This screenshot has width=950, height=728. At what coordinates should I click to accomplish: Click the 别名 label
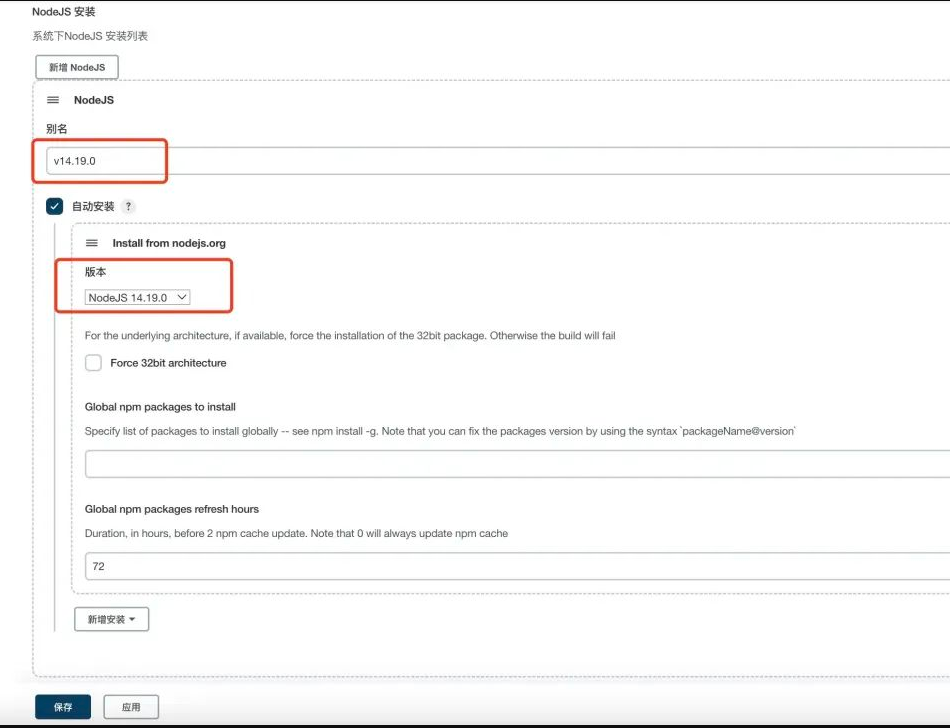[x=56, y=129]
